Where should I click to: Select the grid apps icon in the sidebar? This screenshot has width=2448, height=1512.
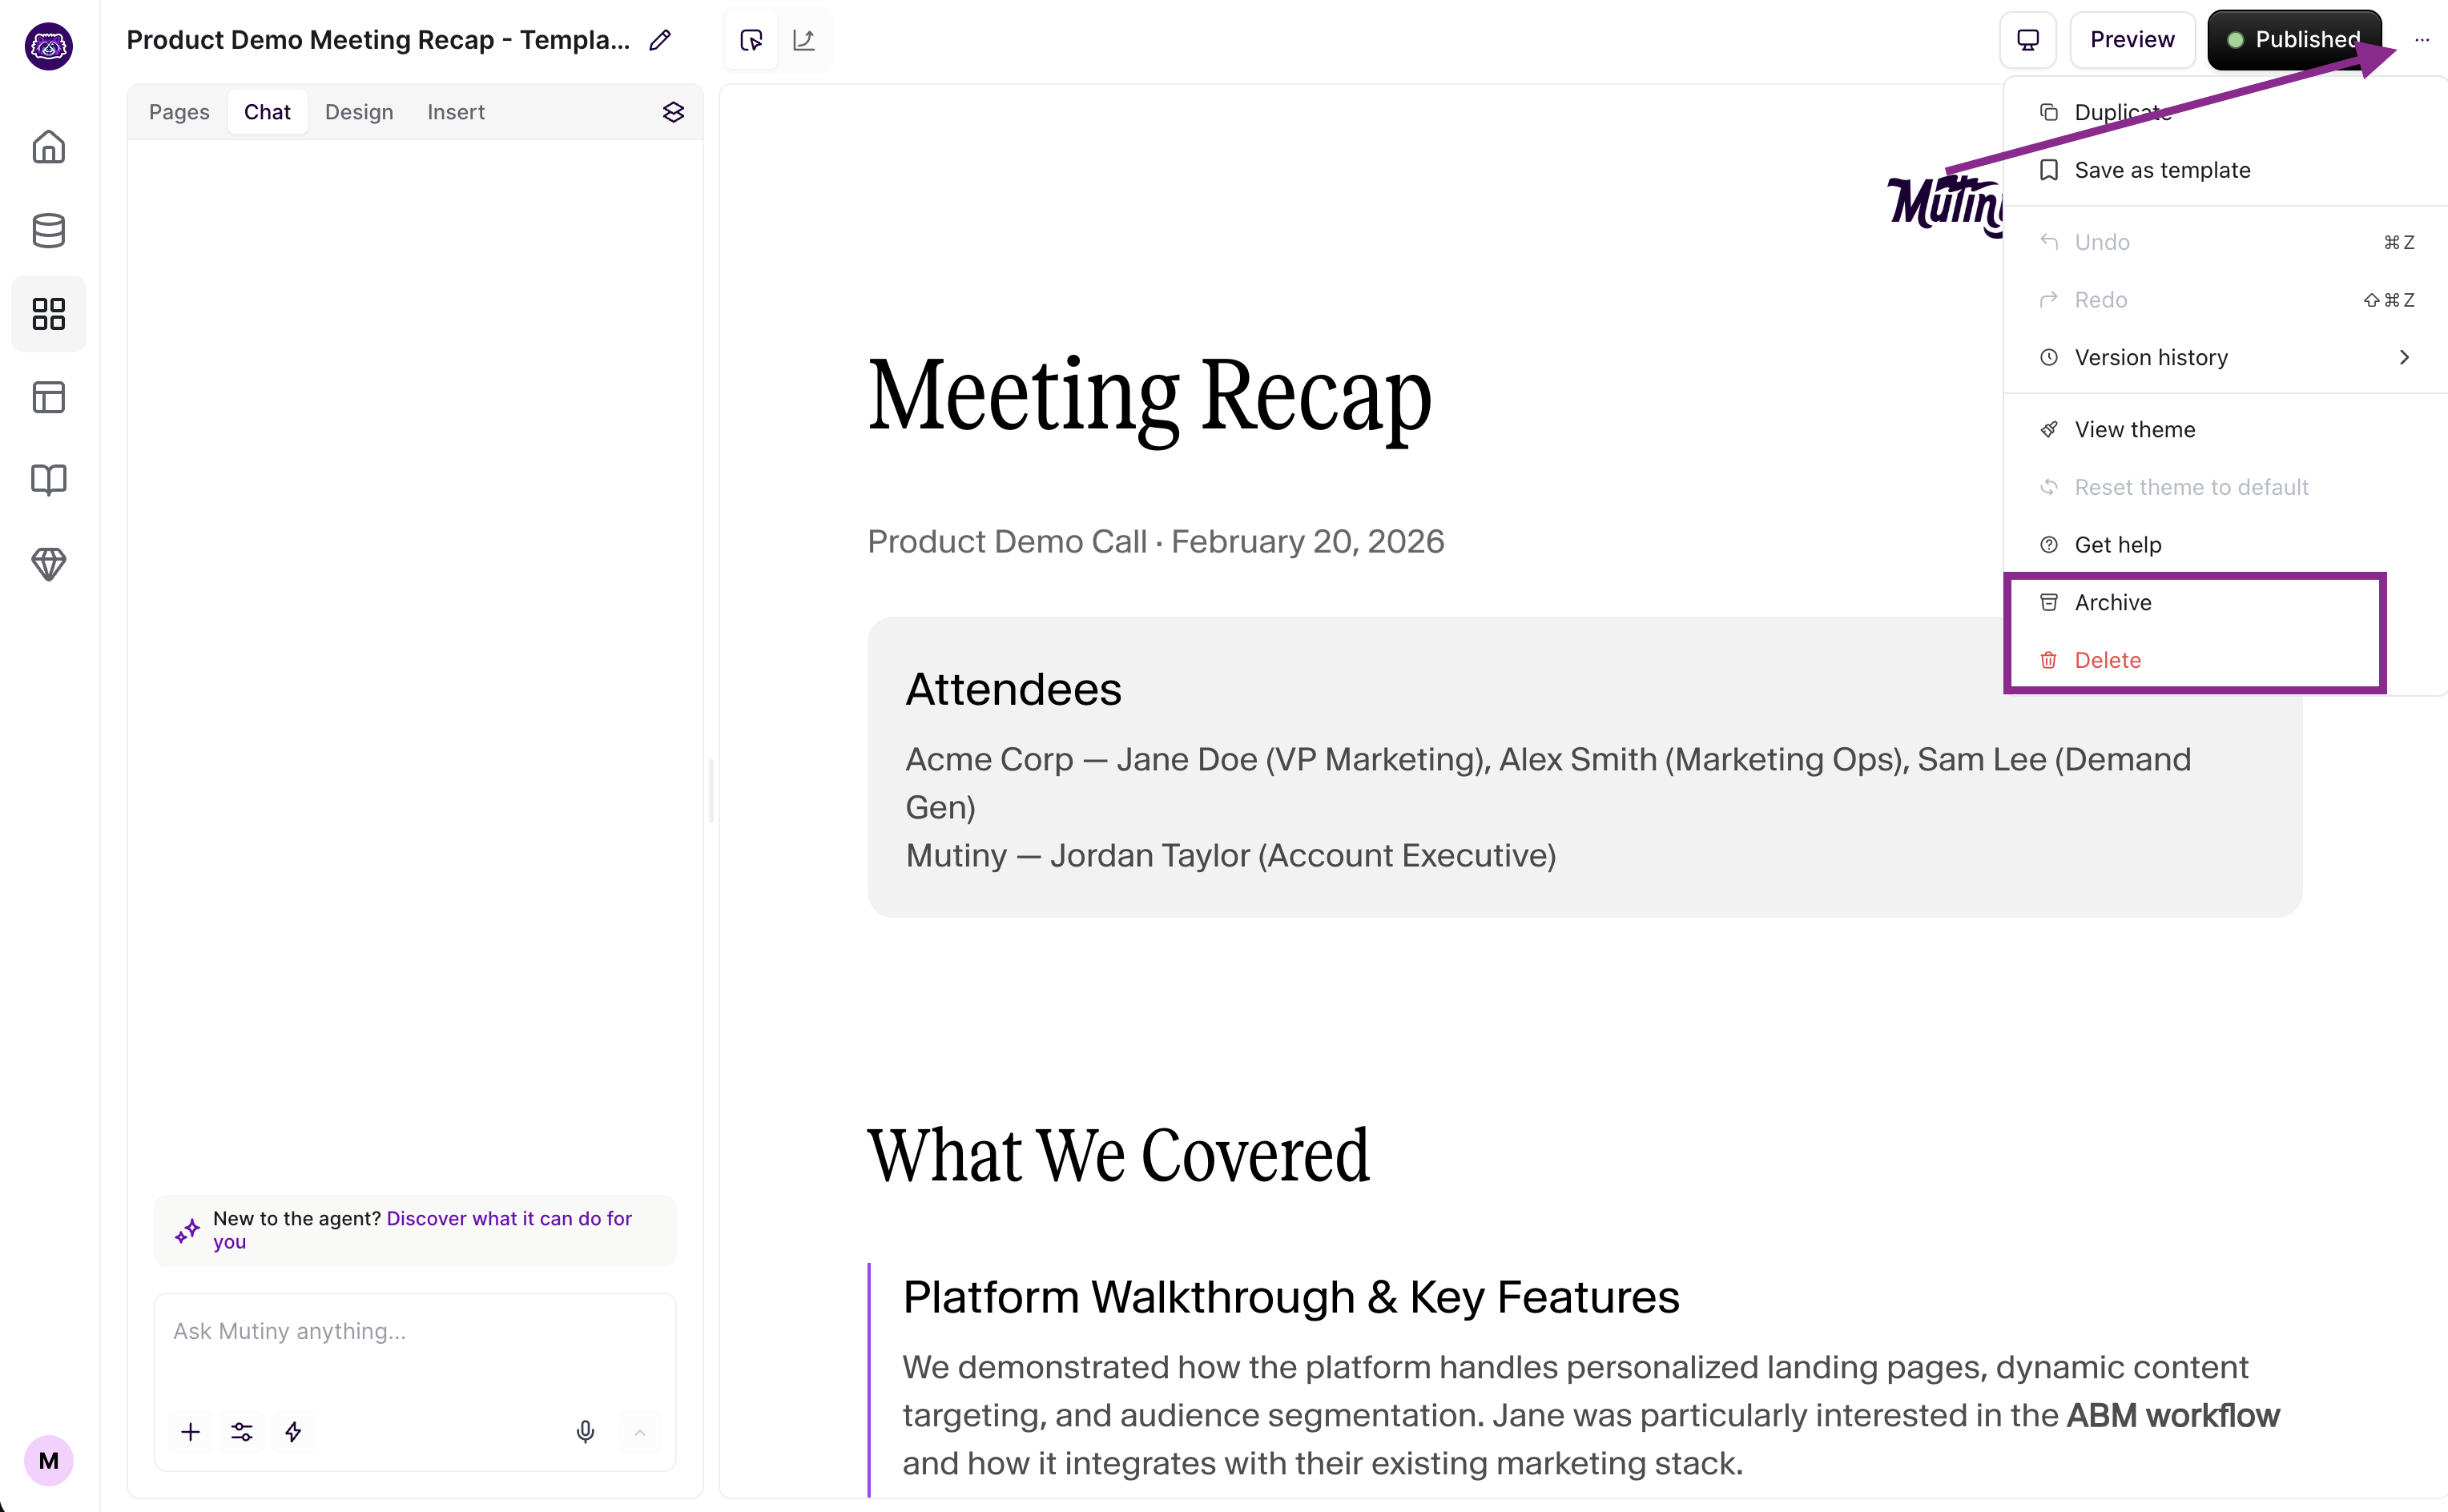(x=48, y=314)
